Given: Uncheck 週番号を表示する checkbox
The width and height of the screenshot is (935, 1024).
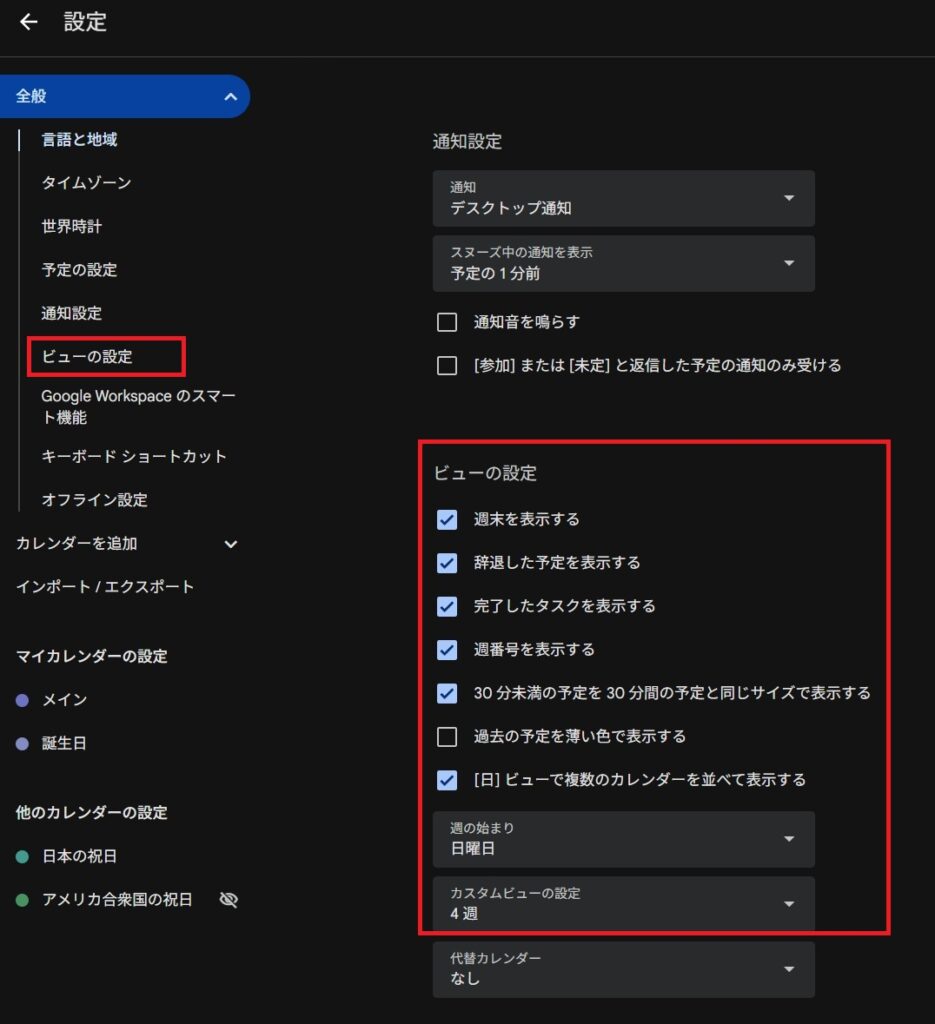Looking at the screenshot, I should pyautogui.click(x=447, y=650).
